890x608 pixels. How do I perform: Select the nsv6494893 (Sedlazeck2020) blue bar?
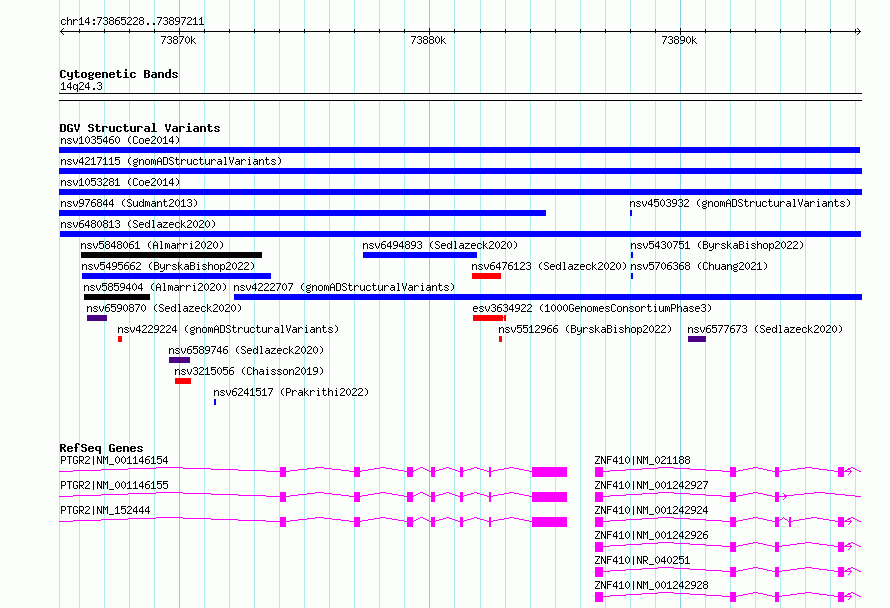(419, 255)
